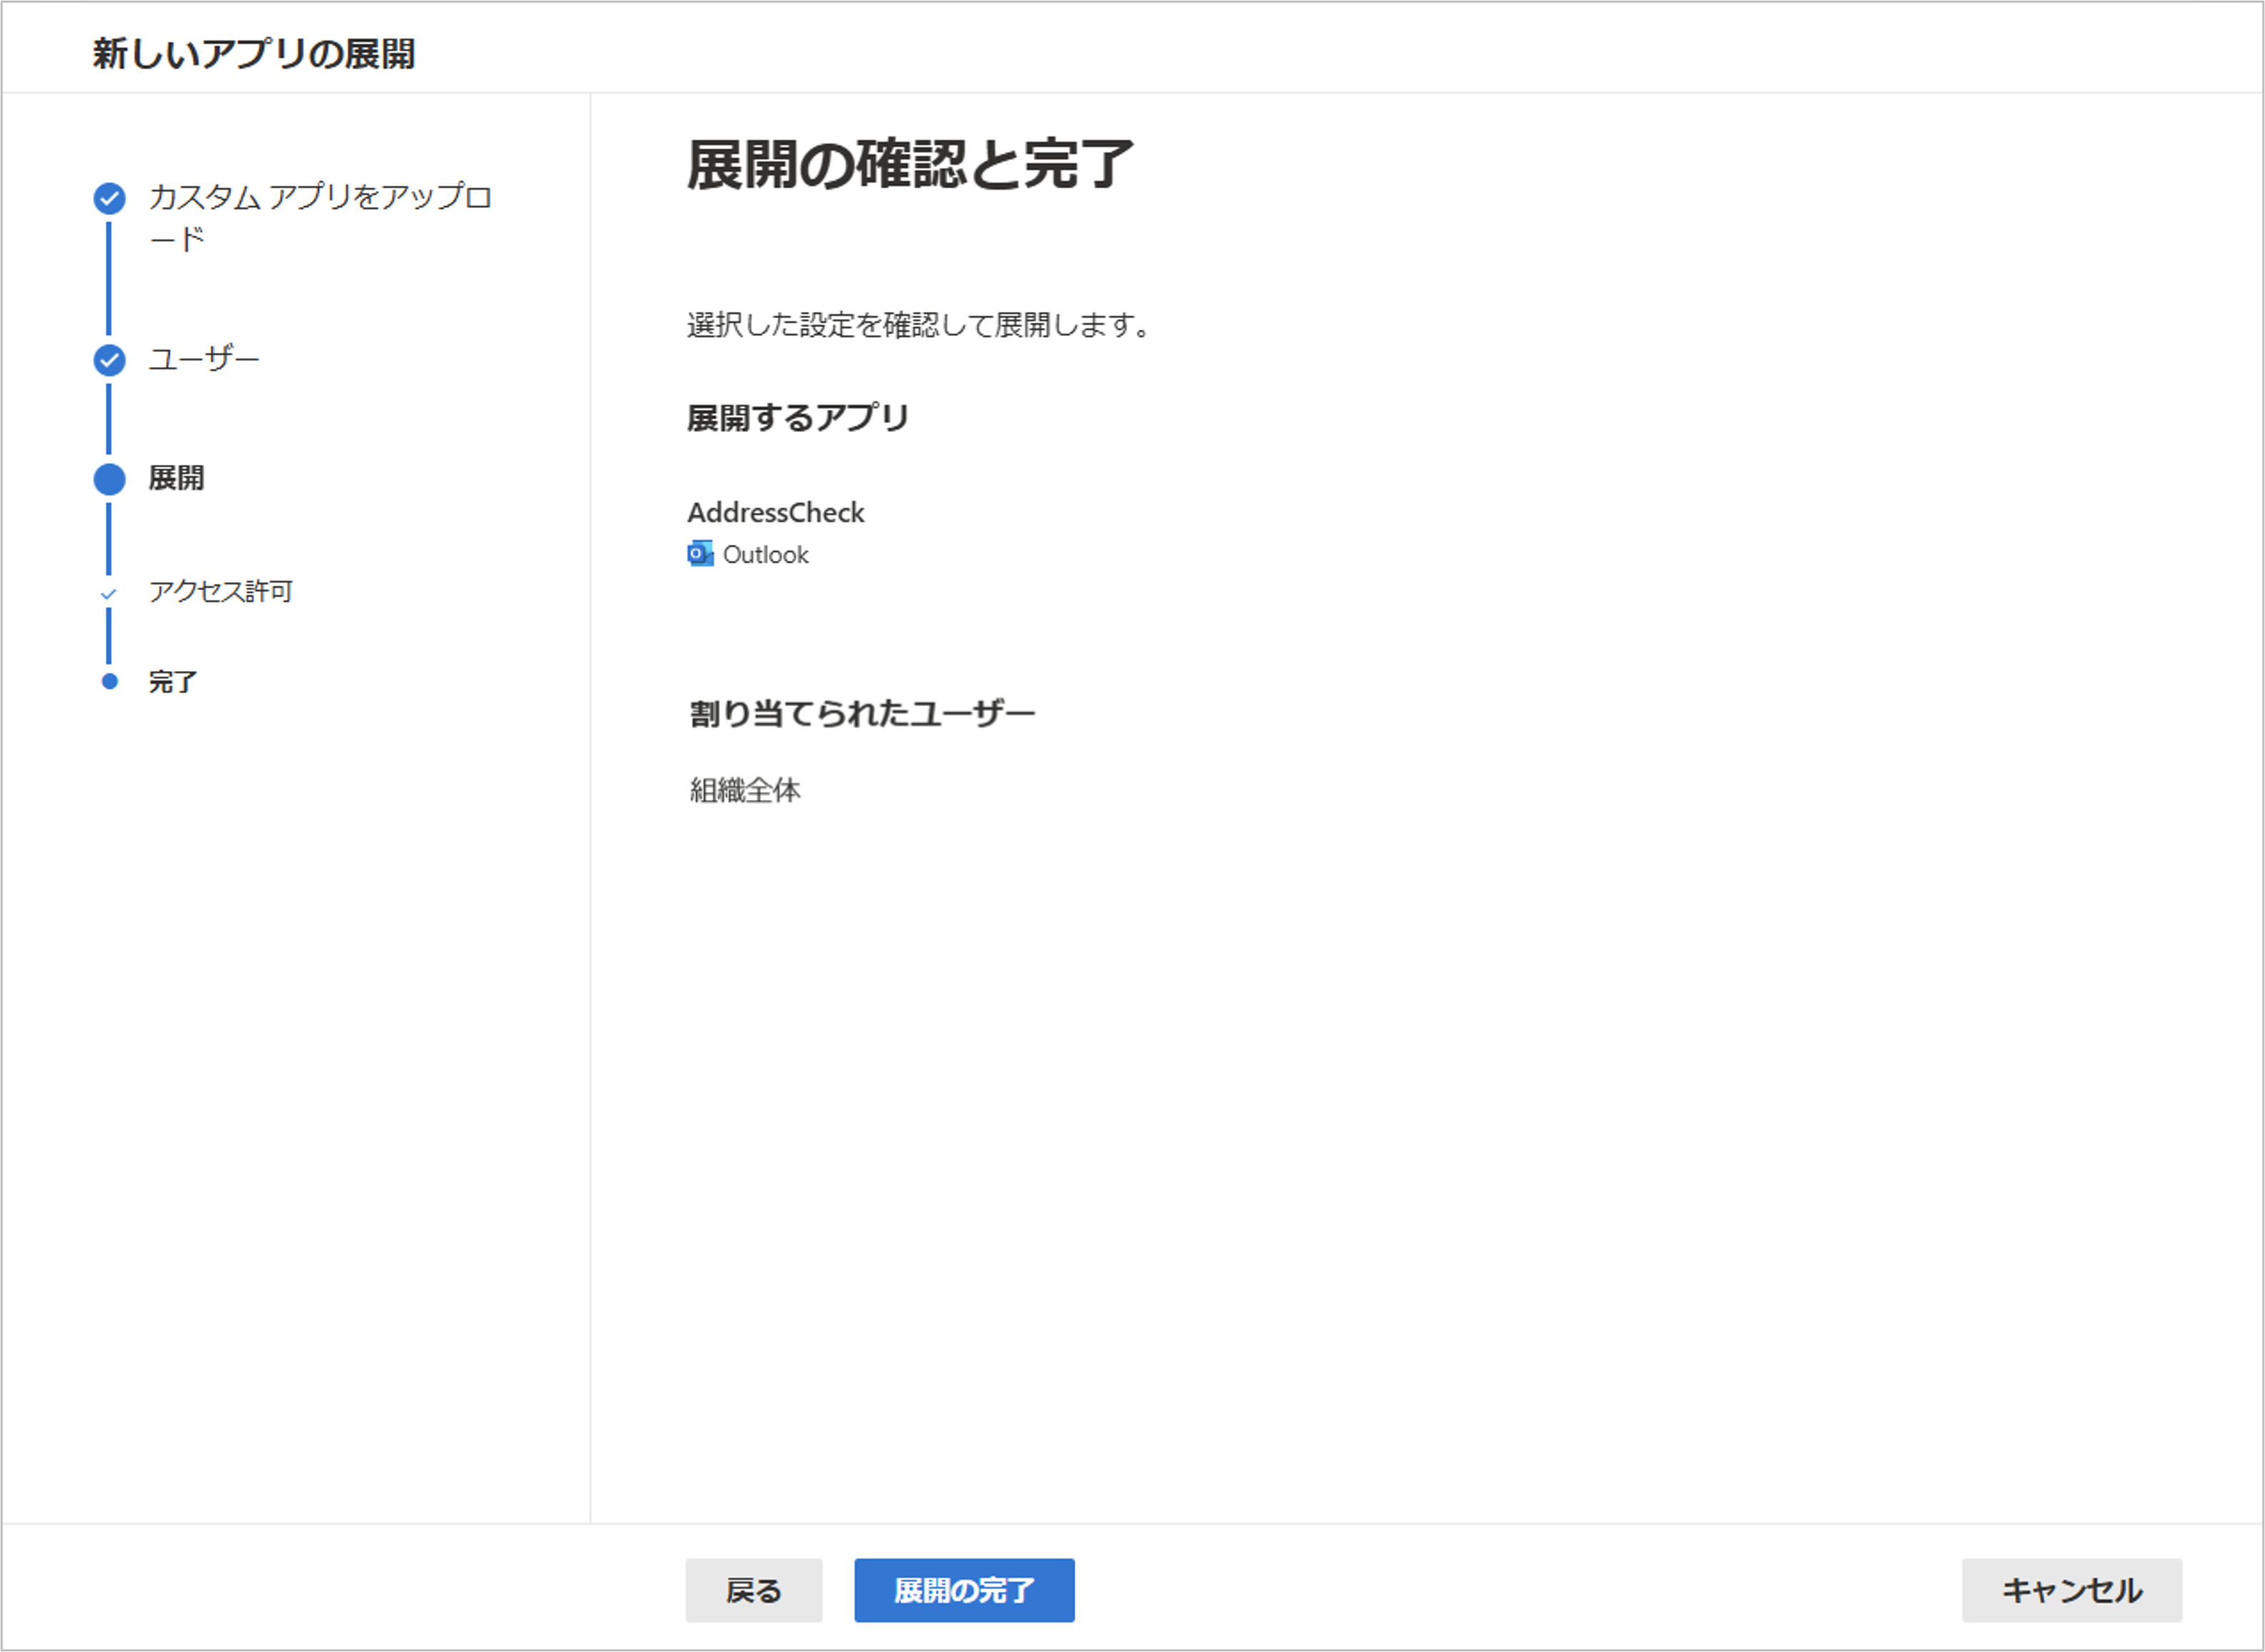The width and height of the screenshot is (2265, 1652).
Task: Click the Outlook label text
Action: pos(765,554)
